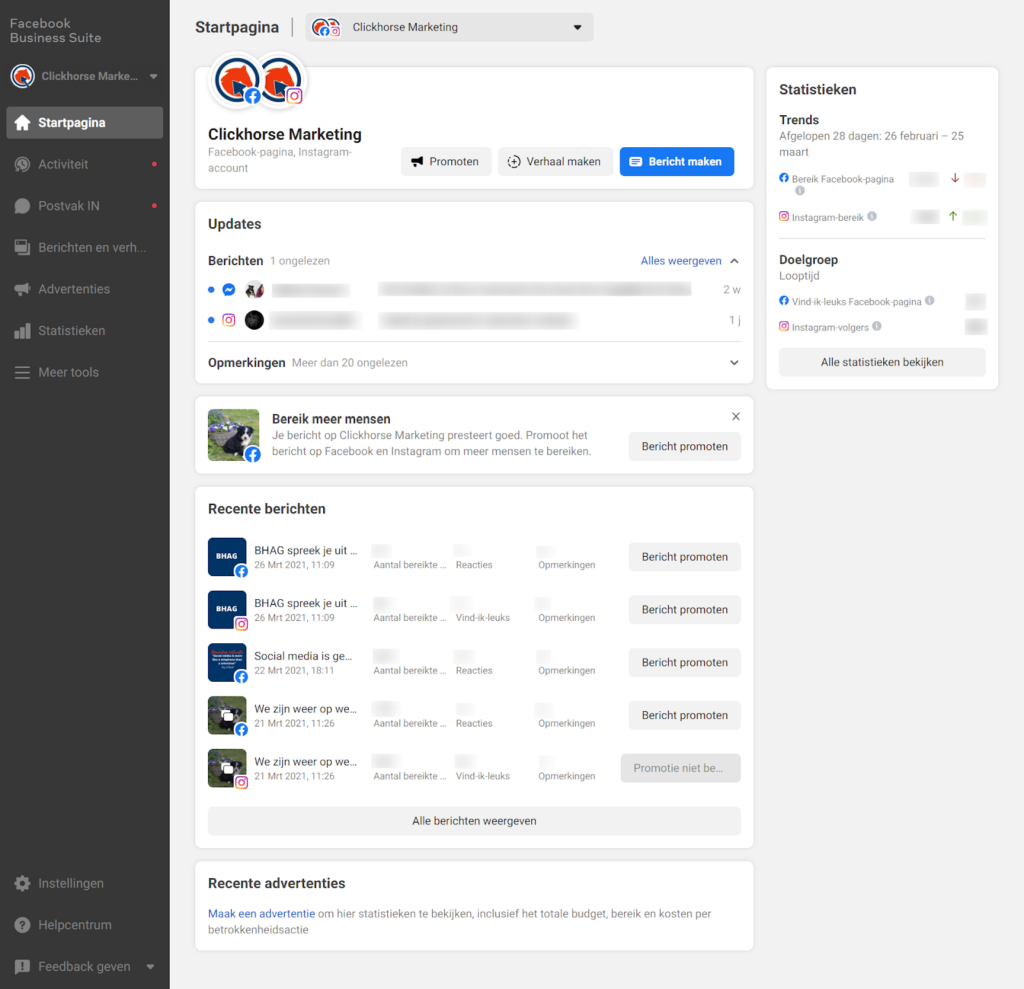Click the megaphone icon on Promoten button

tap(417, 161)
